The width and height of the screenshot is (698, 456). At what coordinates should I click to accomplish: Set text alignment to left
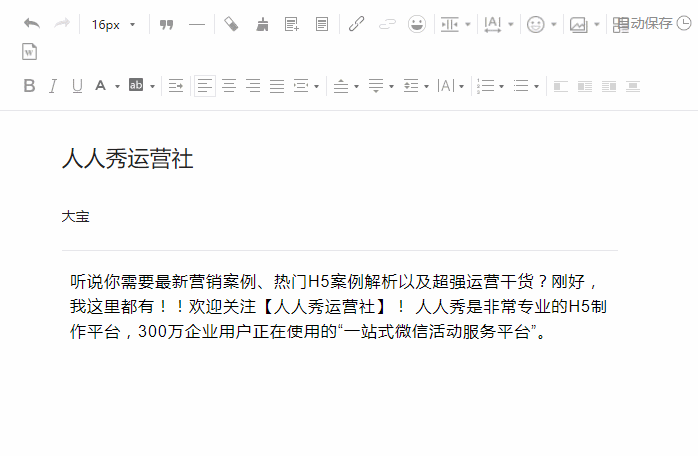205,86
